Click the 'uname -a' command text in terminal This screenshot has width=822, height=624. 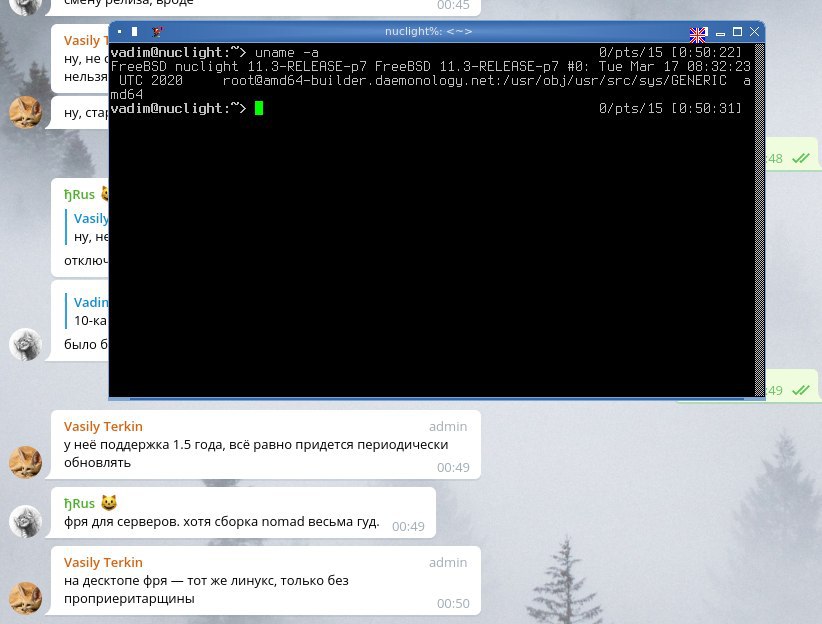(x=287, y=52)
